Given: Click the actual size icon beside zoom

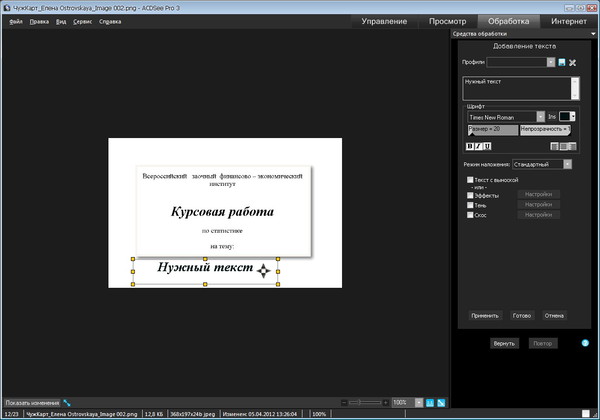Looking at the screenshot, I should 430,403.
